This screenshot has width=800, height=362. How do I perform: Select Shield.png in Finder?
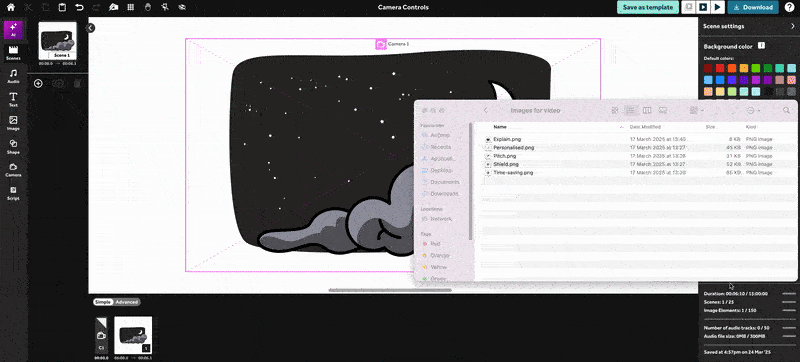[506, 164]
